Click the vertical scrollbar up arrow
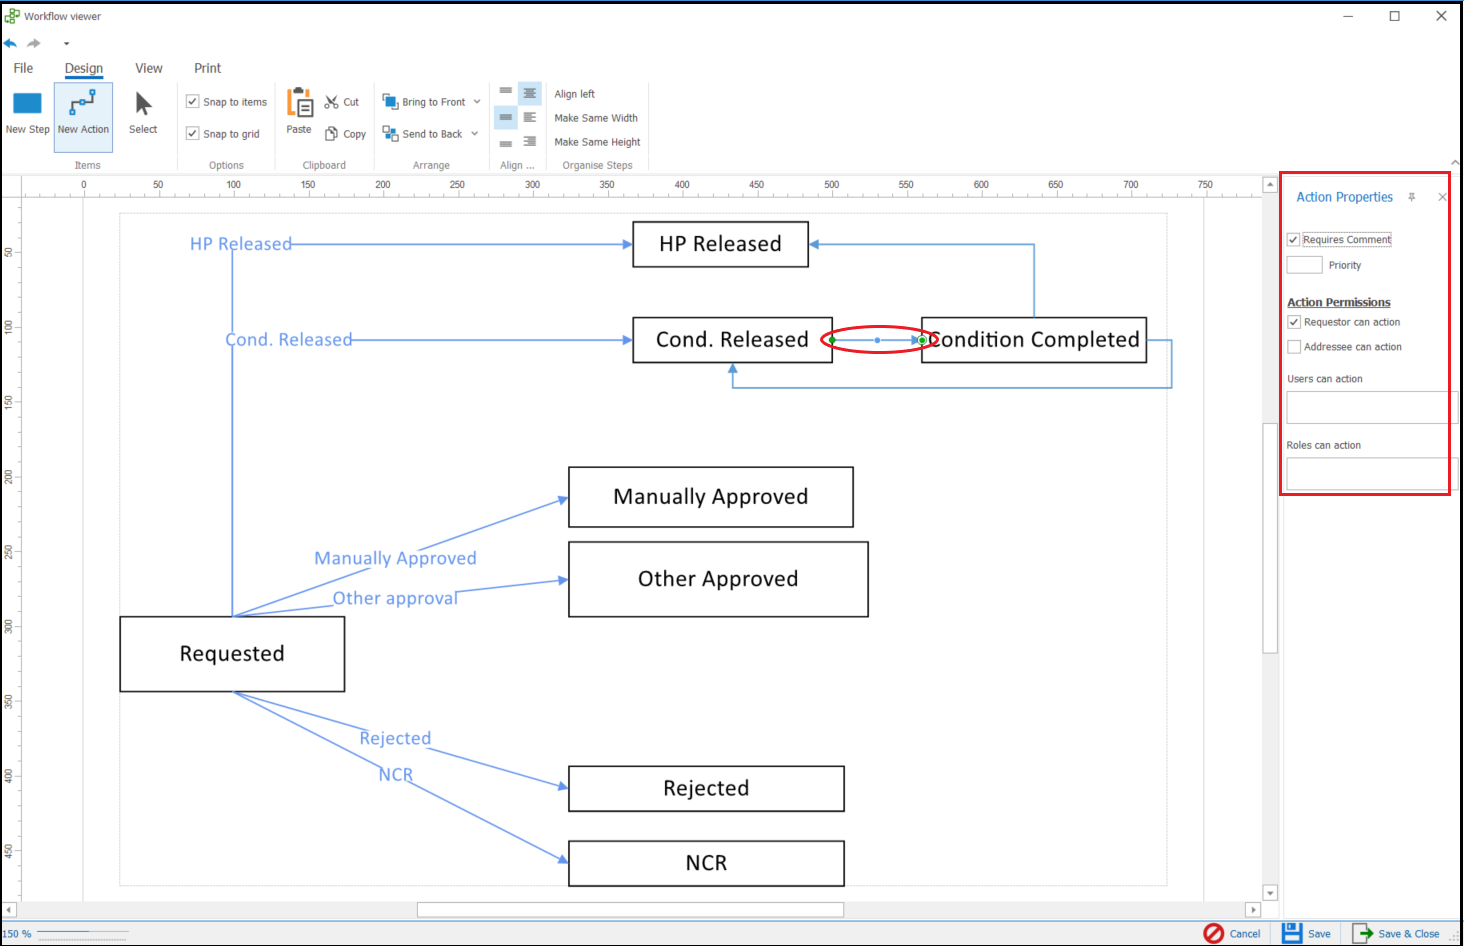This screenshot has width=1464, height=946. point(1270,184)
